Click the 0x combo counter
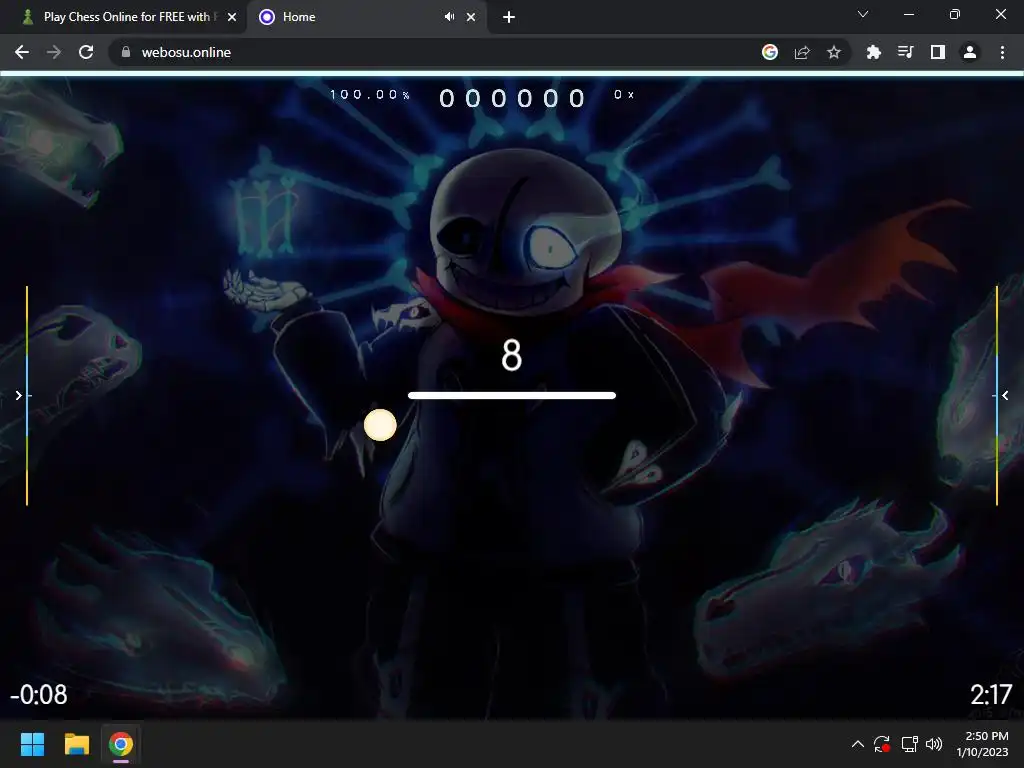 (x=624, y=95)
